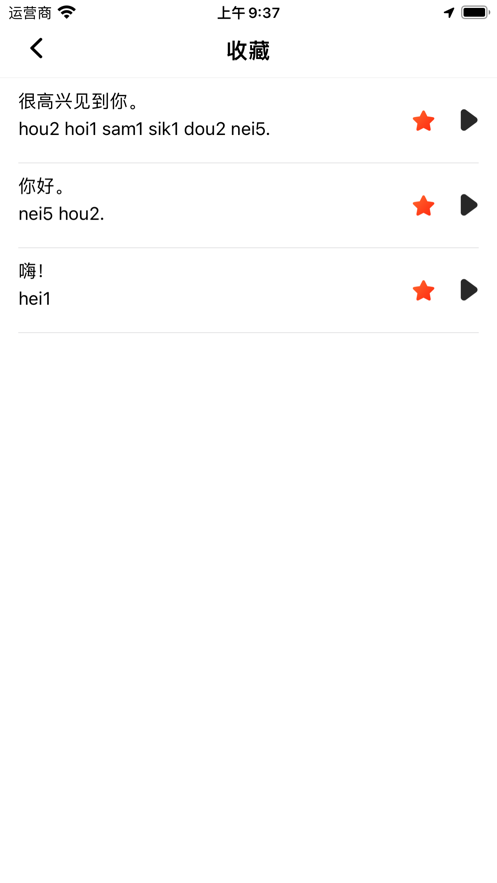Tap the battery indicator icon
The height and width of the screenshot is (883, 497).
pos(475,12)
